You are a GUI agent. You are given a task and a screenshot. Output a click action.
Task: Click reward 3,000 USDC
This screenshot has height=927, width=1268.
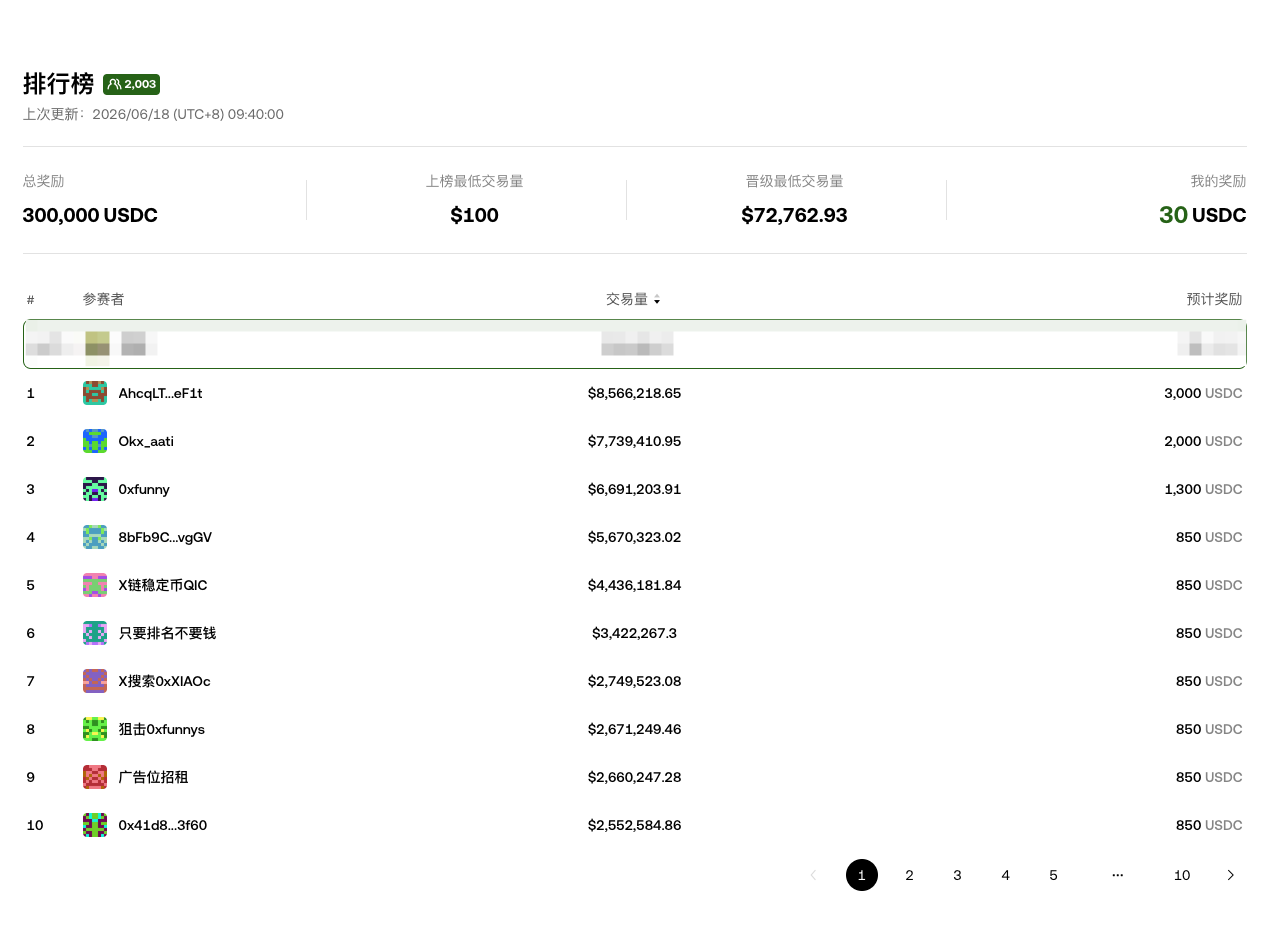[1203, 393]
